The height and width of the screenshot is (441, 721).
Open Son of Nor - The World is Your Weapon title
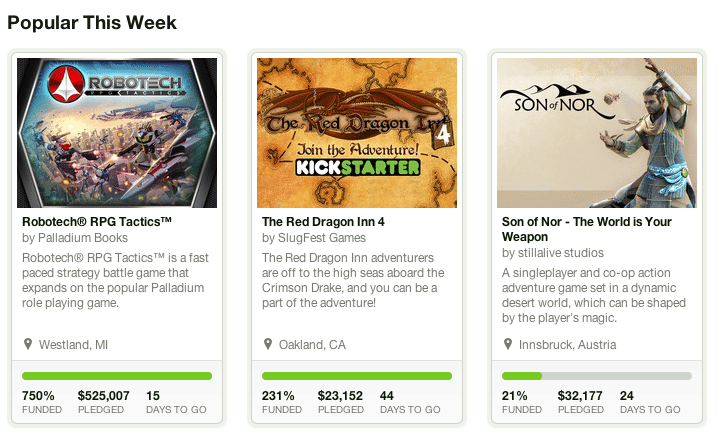click(586, 229)
